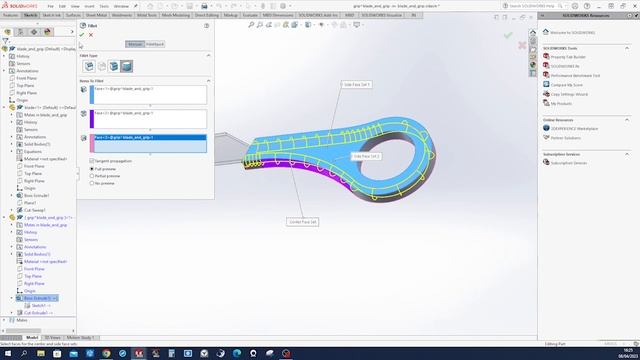Switch to Manual fillet mode
640x360 pixels.
(x=135, y=44)
